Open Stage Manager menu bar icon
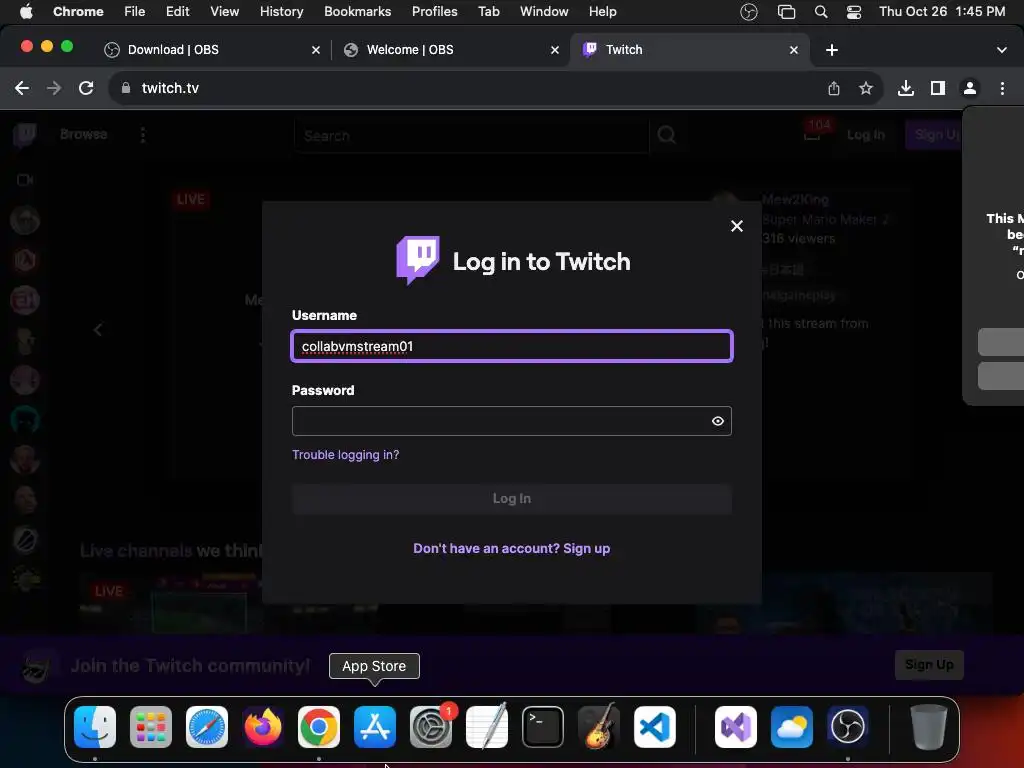The image size is (1024, 768). 787,12
